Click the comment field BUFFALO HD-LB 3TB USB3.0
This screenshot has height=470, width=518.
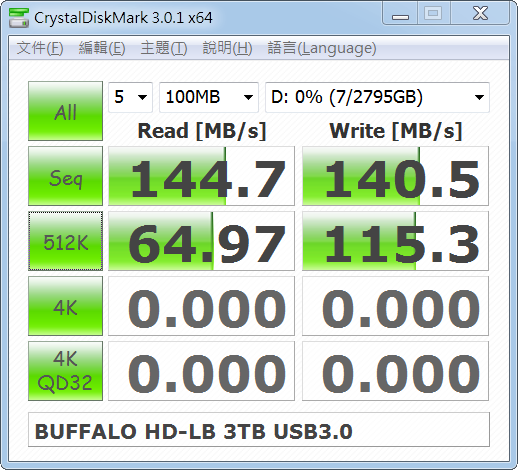[259, 430]
